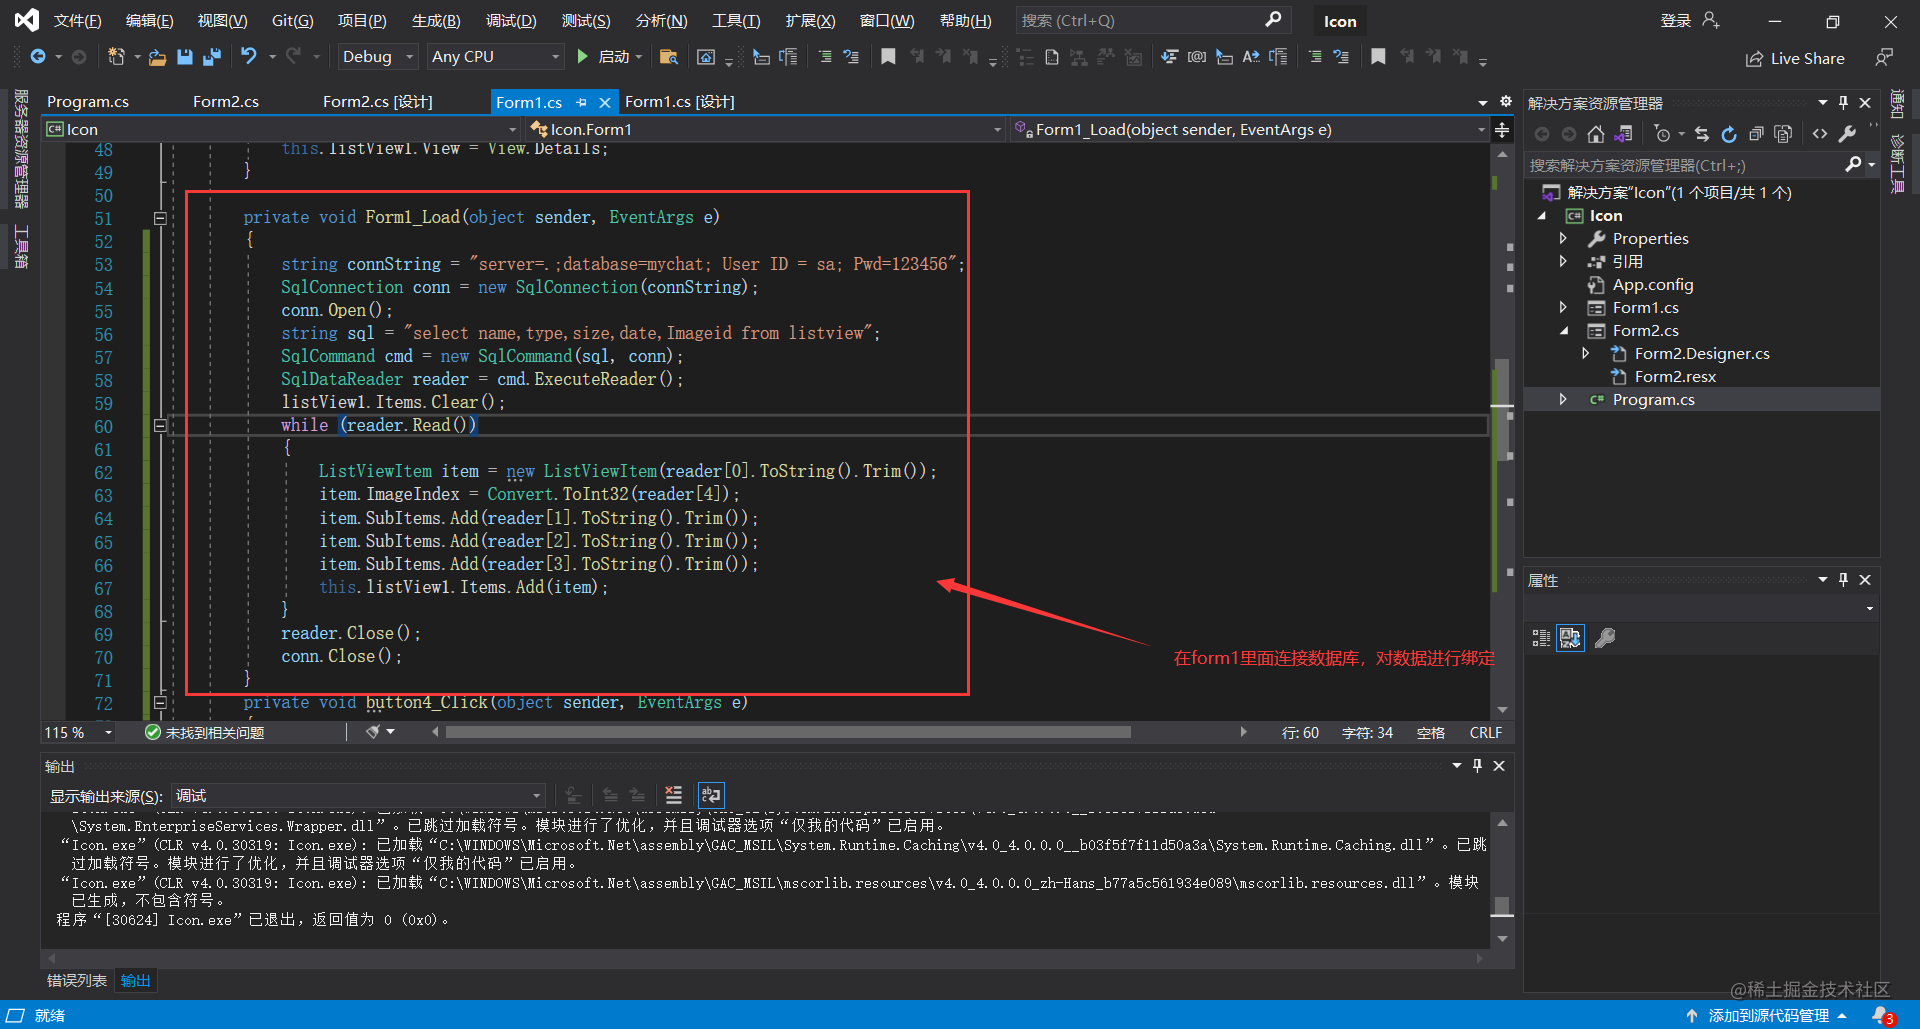
Task: Collapse the while loop code block at line 60
Action: point(160,426)
